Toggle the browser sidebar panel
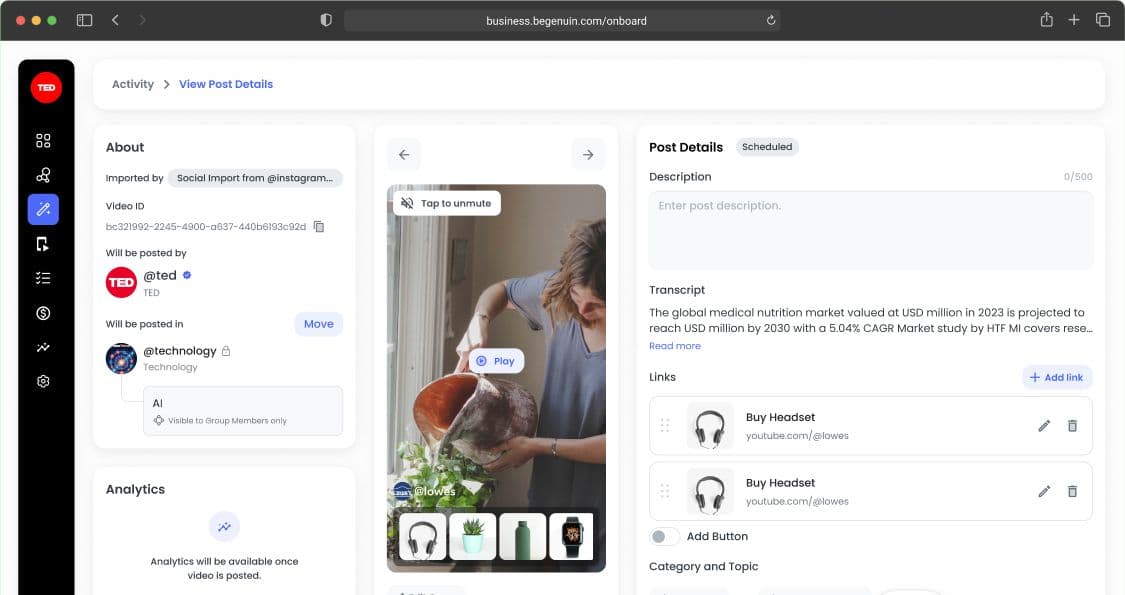Image resolution: width=1125 pixels, height=595 pixels. pos(85,20)
